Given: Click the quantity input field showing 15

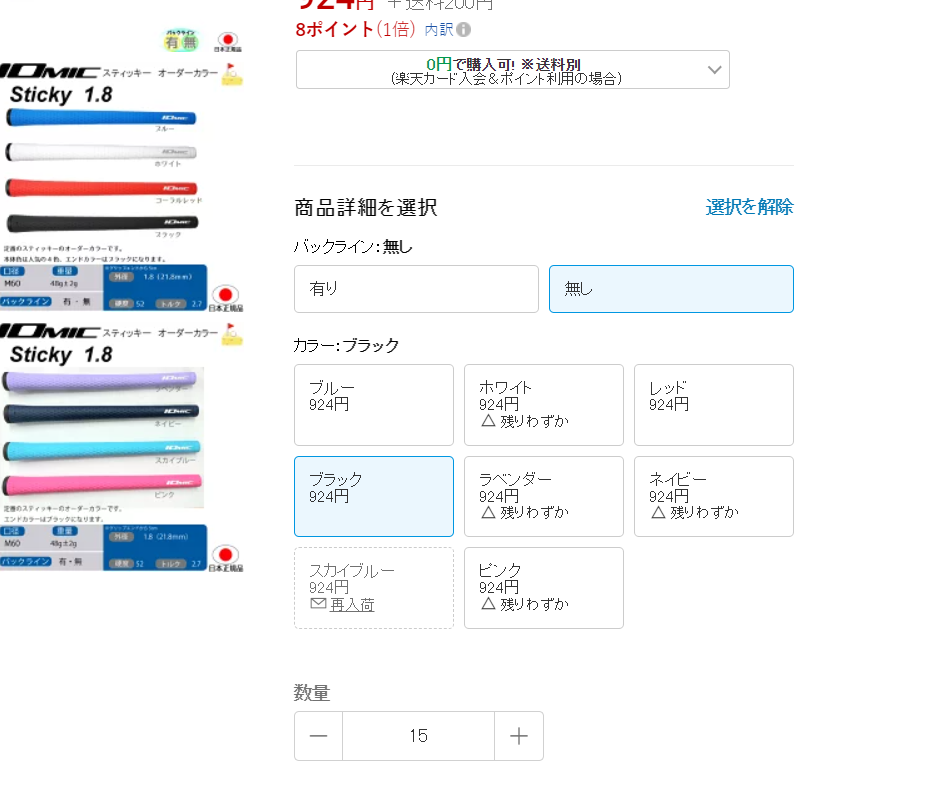Looking at the screenshot, I should [418, 736].
